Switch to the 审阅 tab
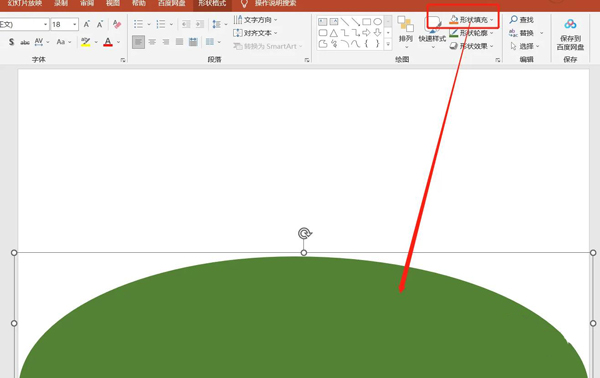The image size is (600, 378). 87,3
